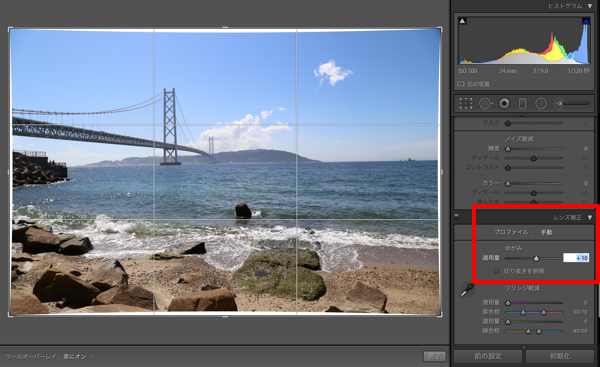
Task: Click the 40/60 green hue value
Action: click(580, 331)
